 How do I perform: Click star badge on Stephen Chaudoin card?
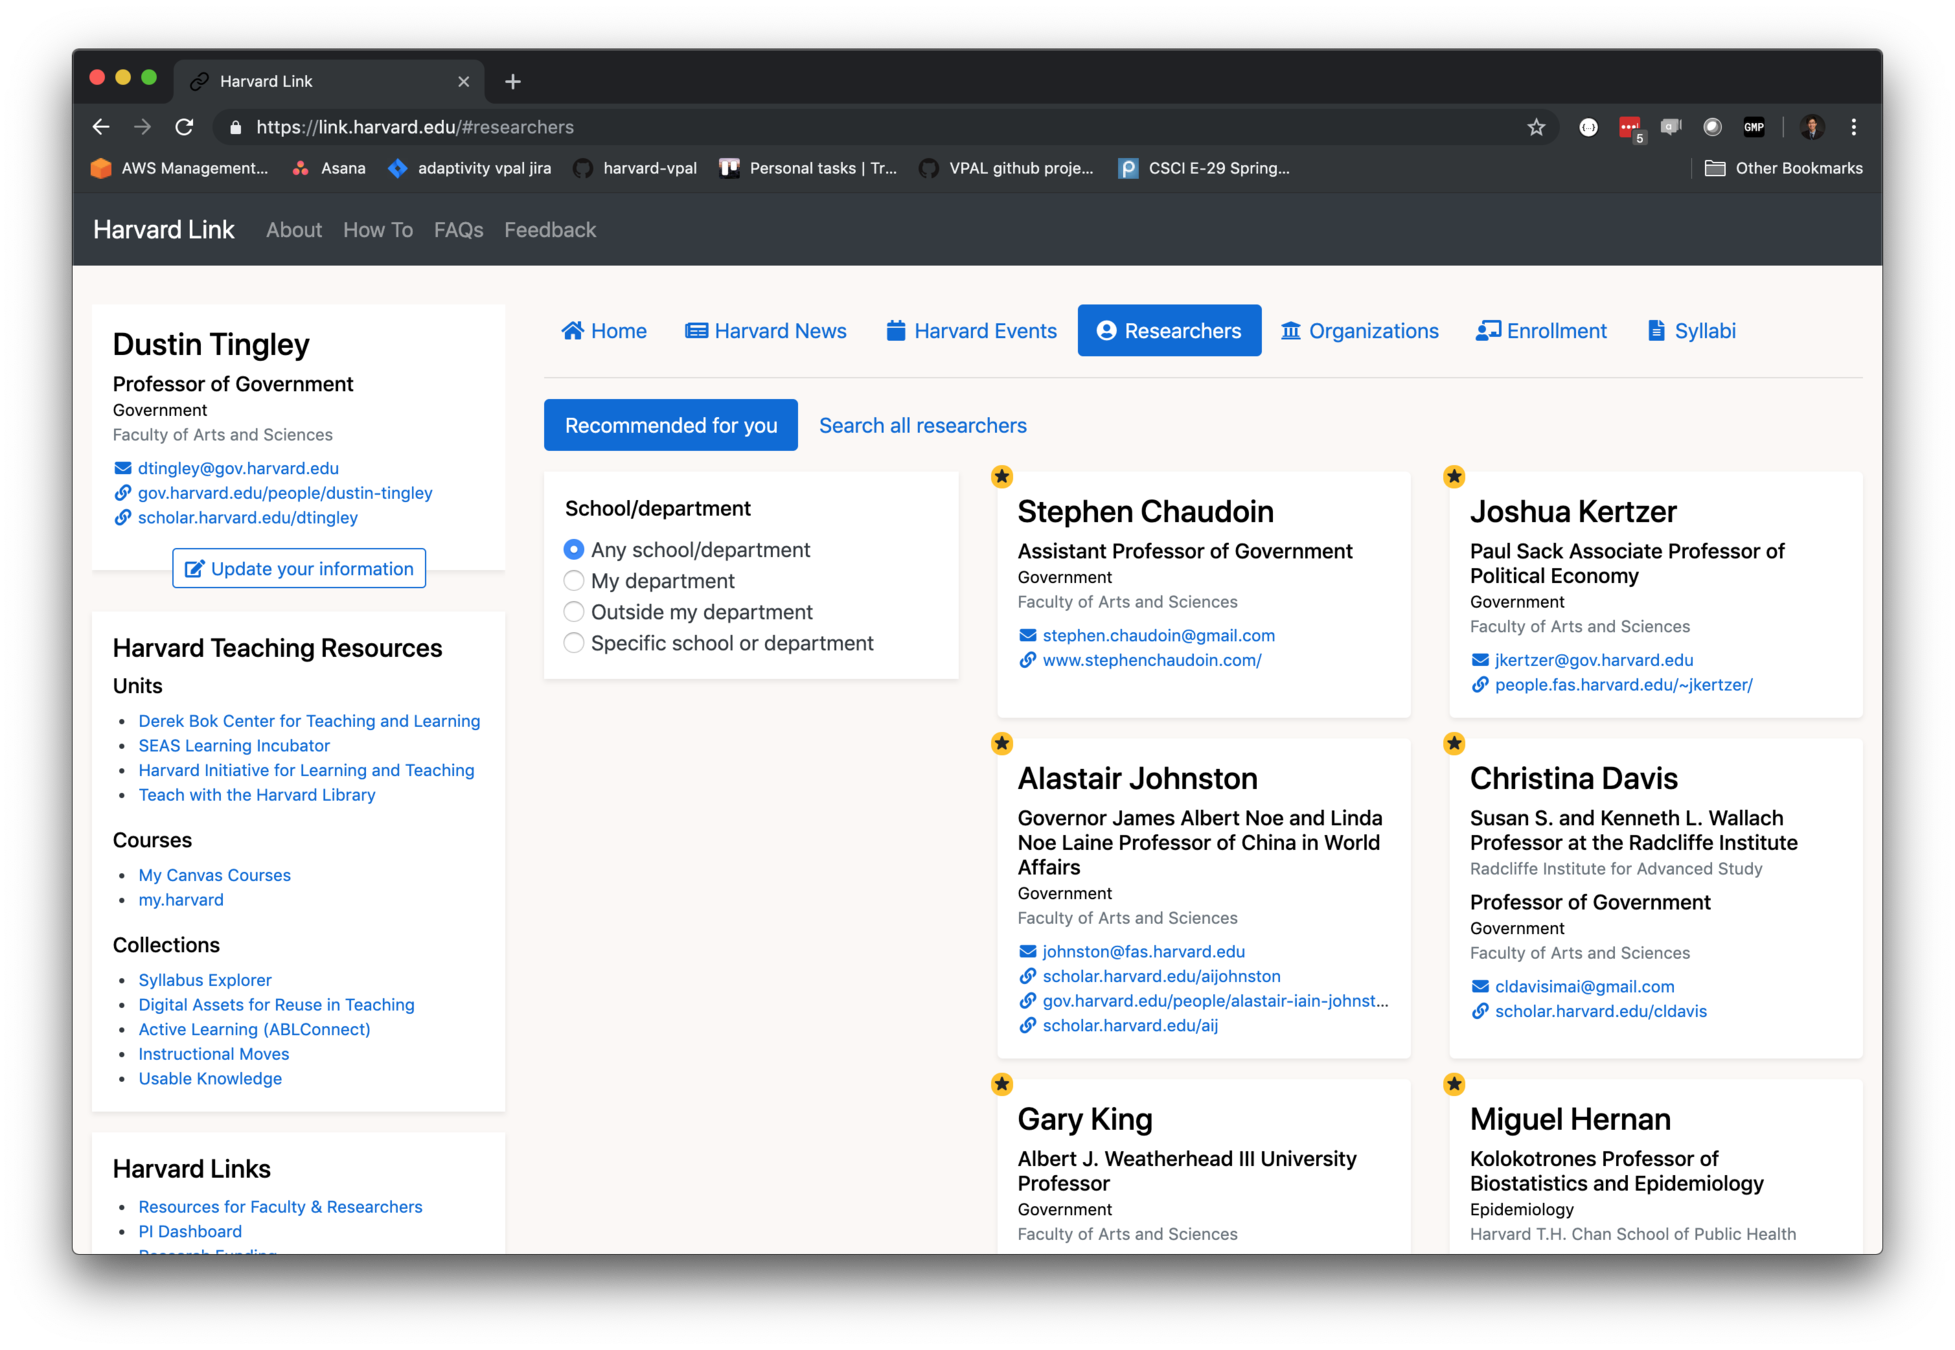(x=1002, y=477)
